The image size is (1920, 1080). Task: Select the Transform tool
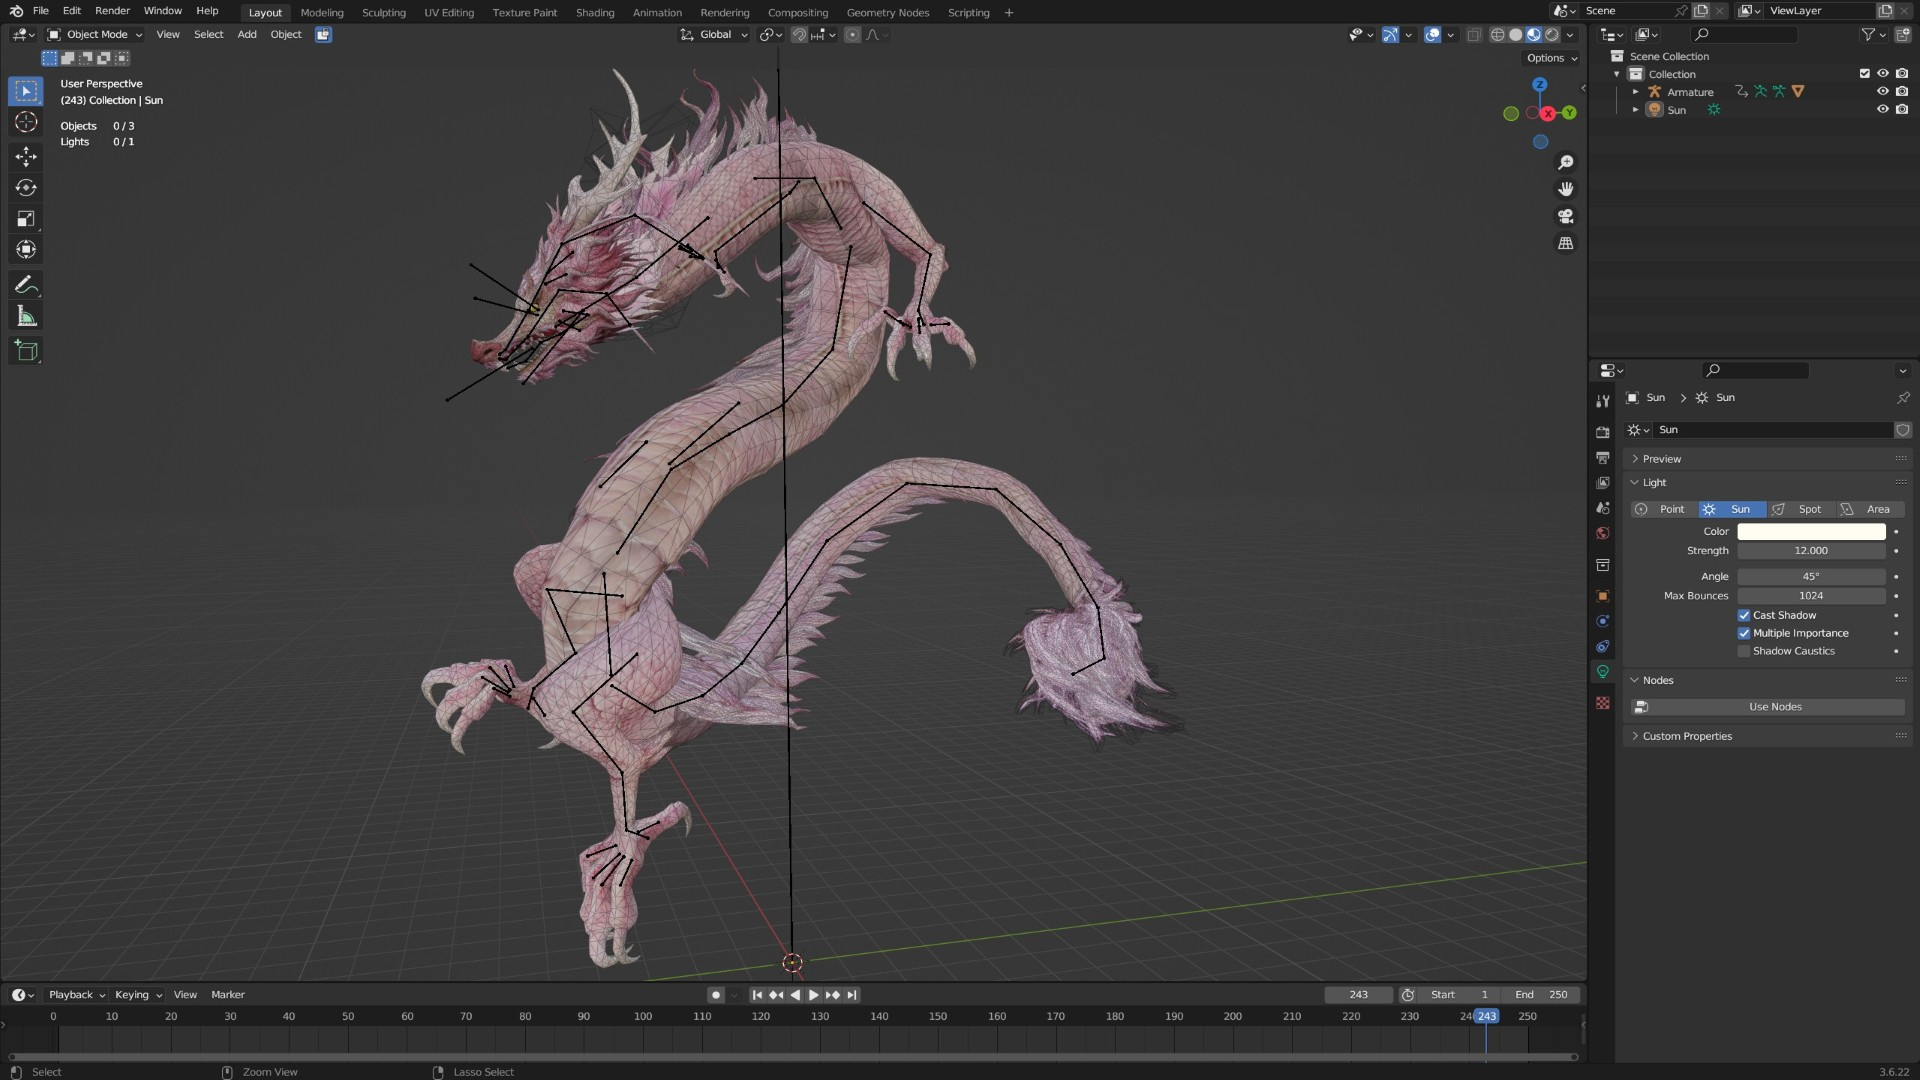tap(26, 250)
